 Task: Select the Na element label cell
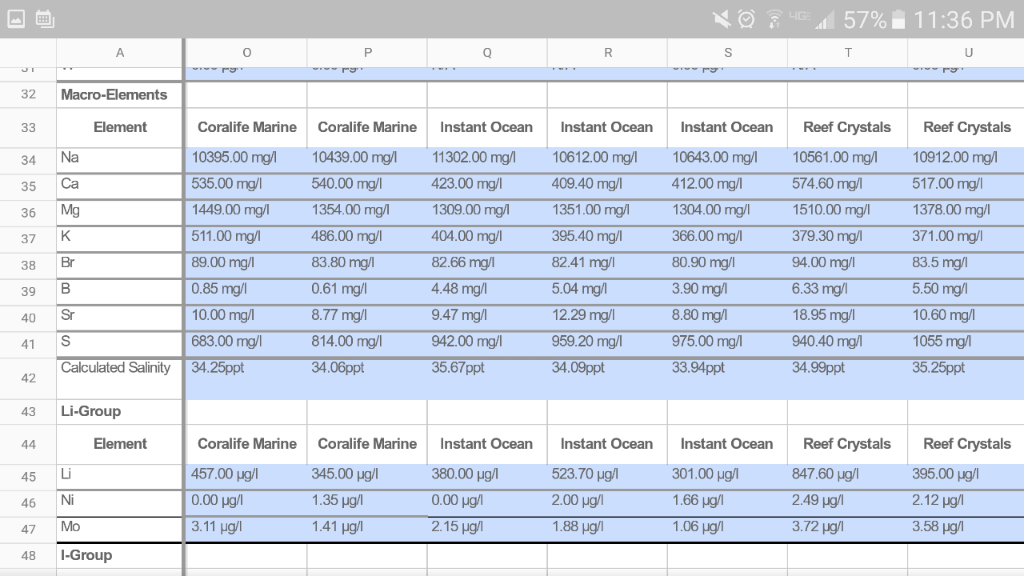120,161
